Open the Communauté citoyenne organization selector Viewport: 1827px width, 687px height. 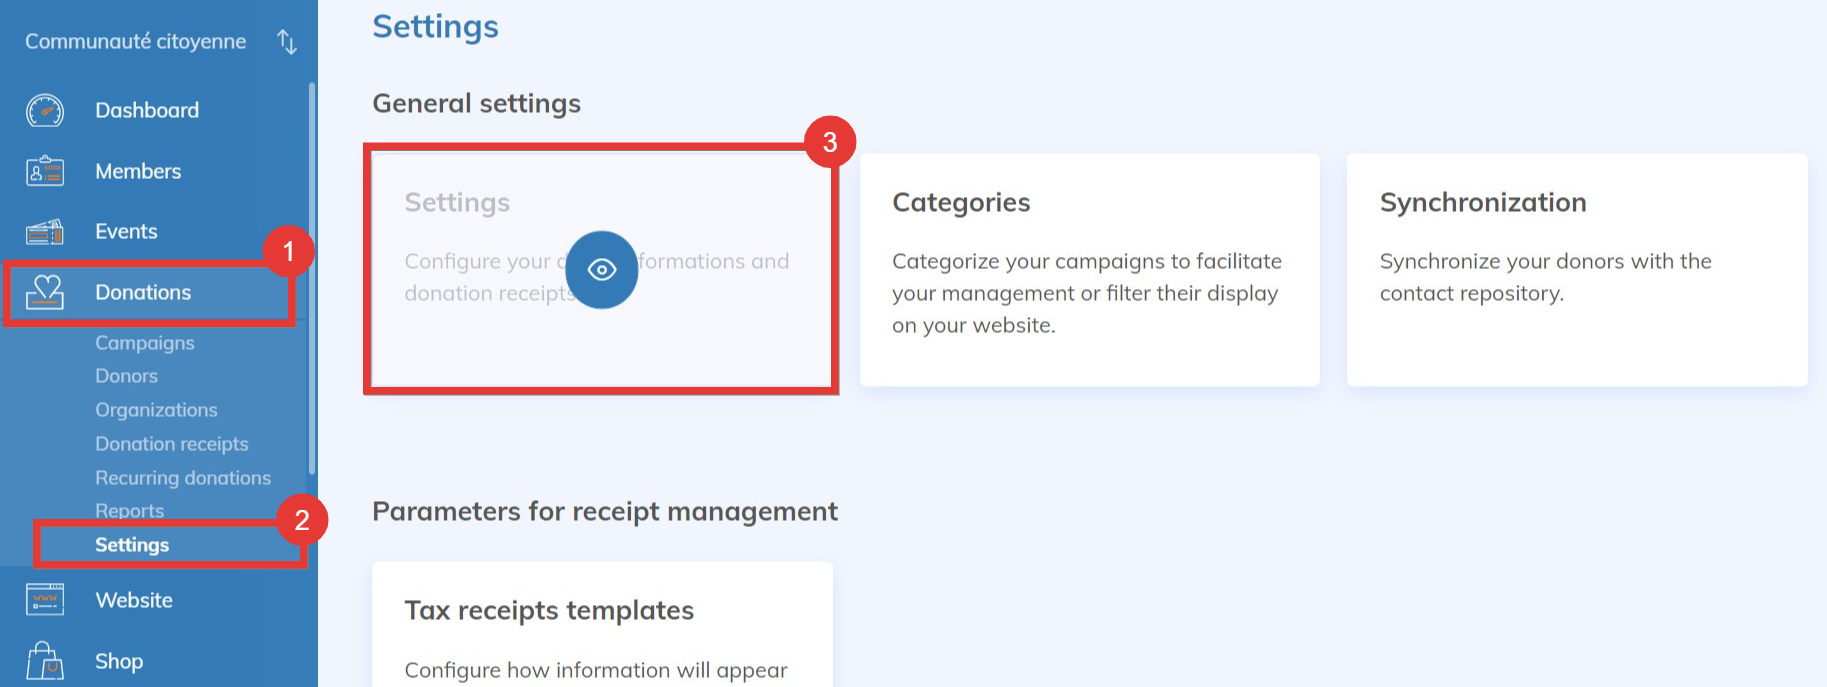point(135,42)
